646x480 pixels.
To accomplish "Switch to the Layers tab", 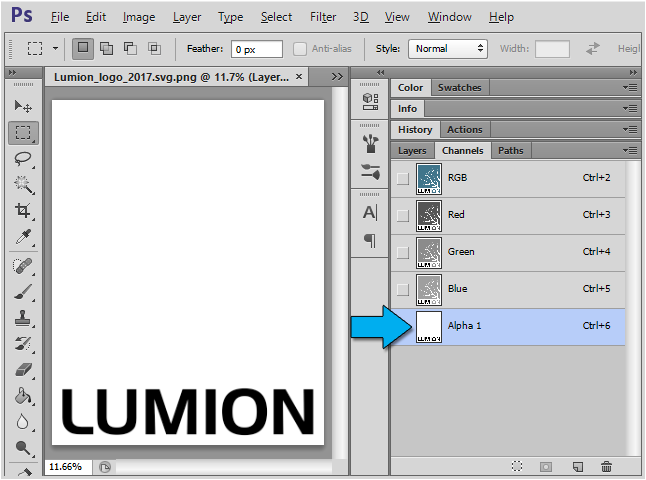I will (x=412, y=151).
